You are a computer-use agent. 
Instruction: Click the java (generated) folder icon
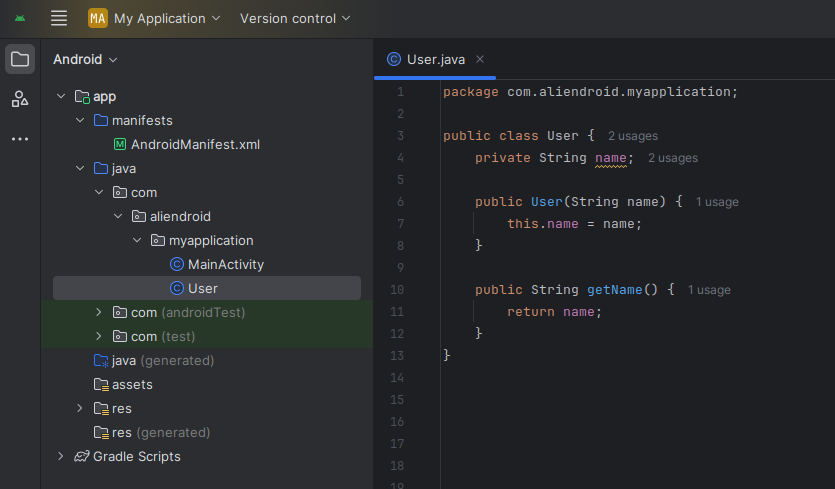(x=101, y=361)
